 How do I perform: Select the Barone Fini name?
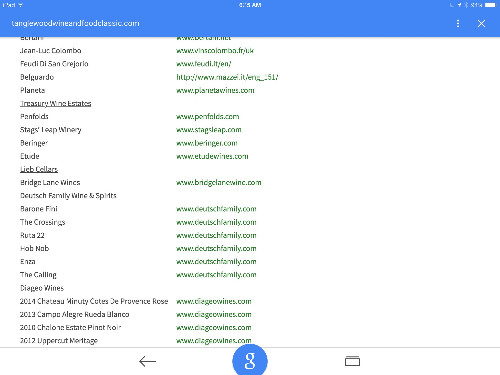coord(39,209)
